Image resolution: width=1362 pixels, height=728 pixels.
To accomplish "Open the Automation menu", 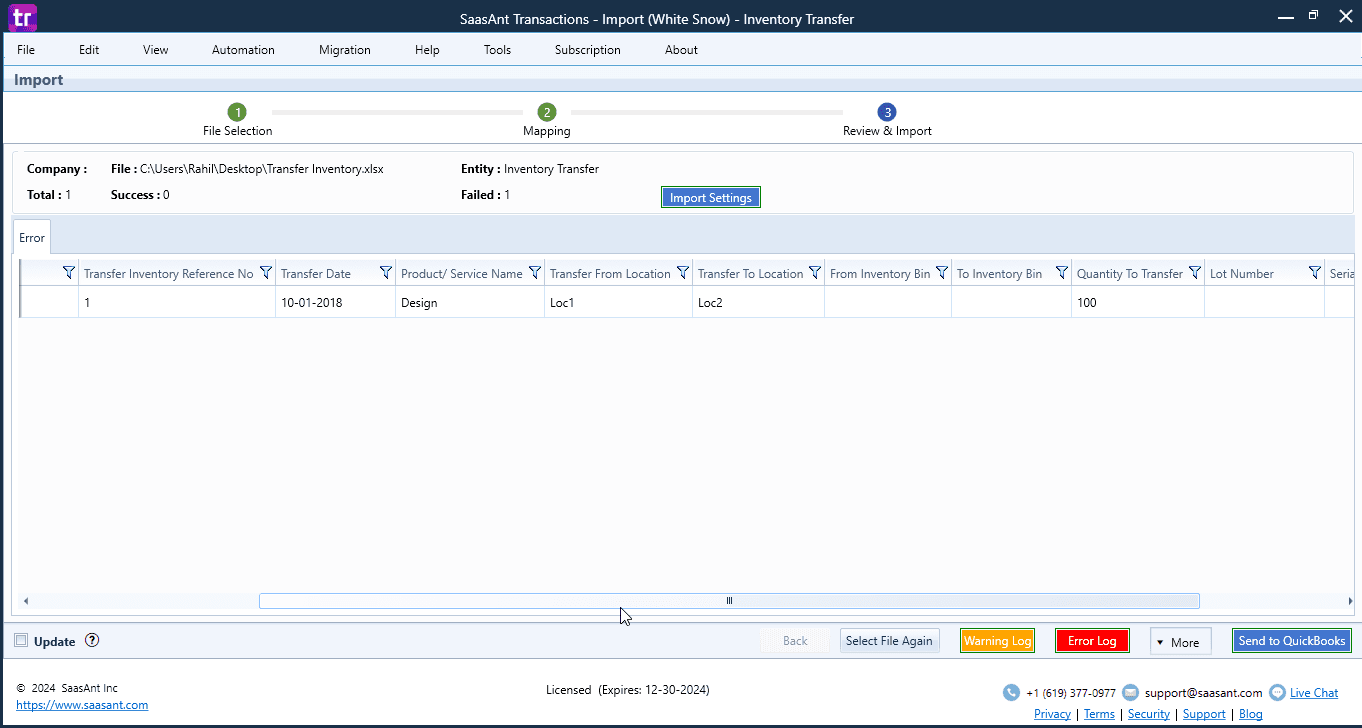I will [243, 50].
